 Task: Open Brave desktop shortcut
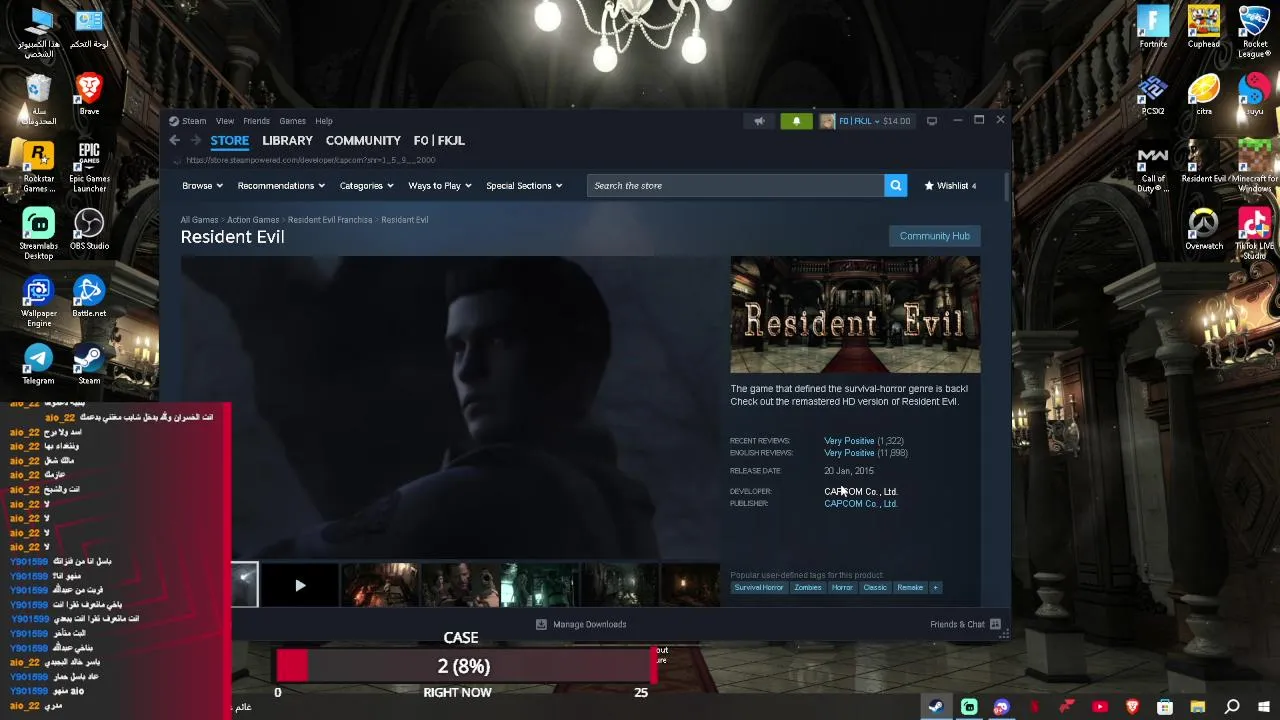(89, 95)
